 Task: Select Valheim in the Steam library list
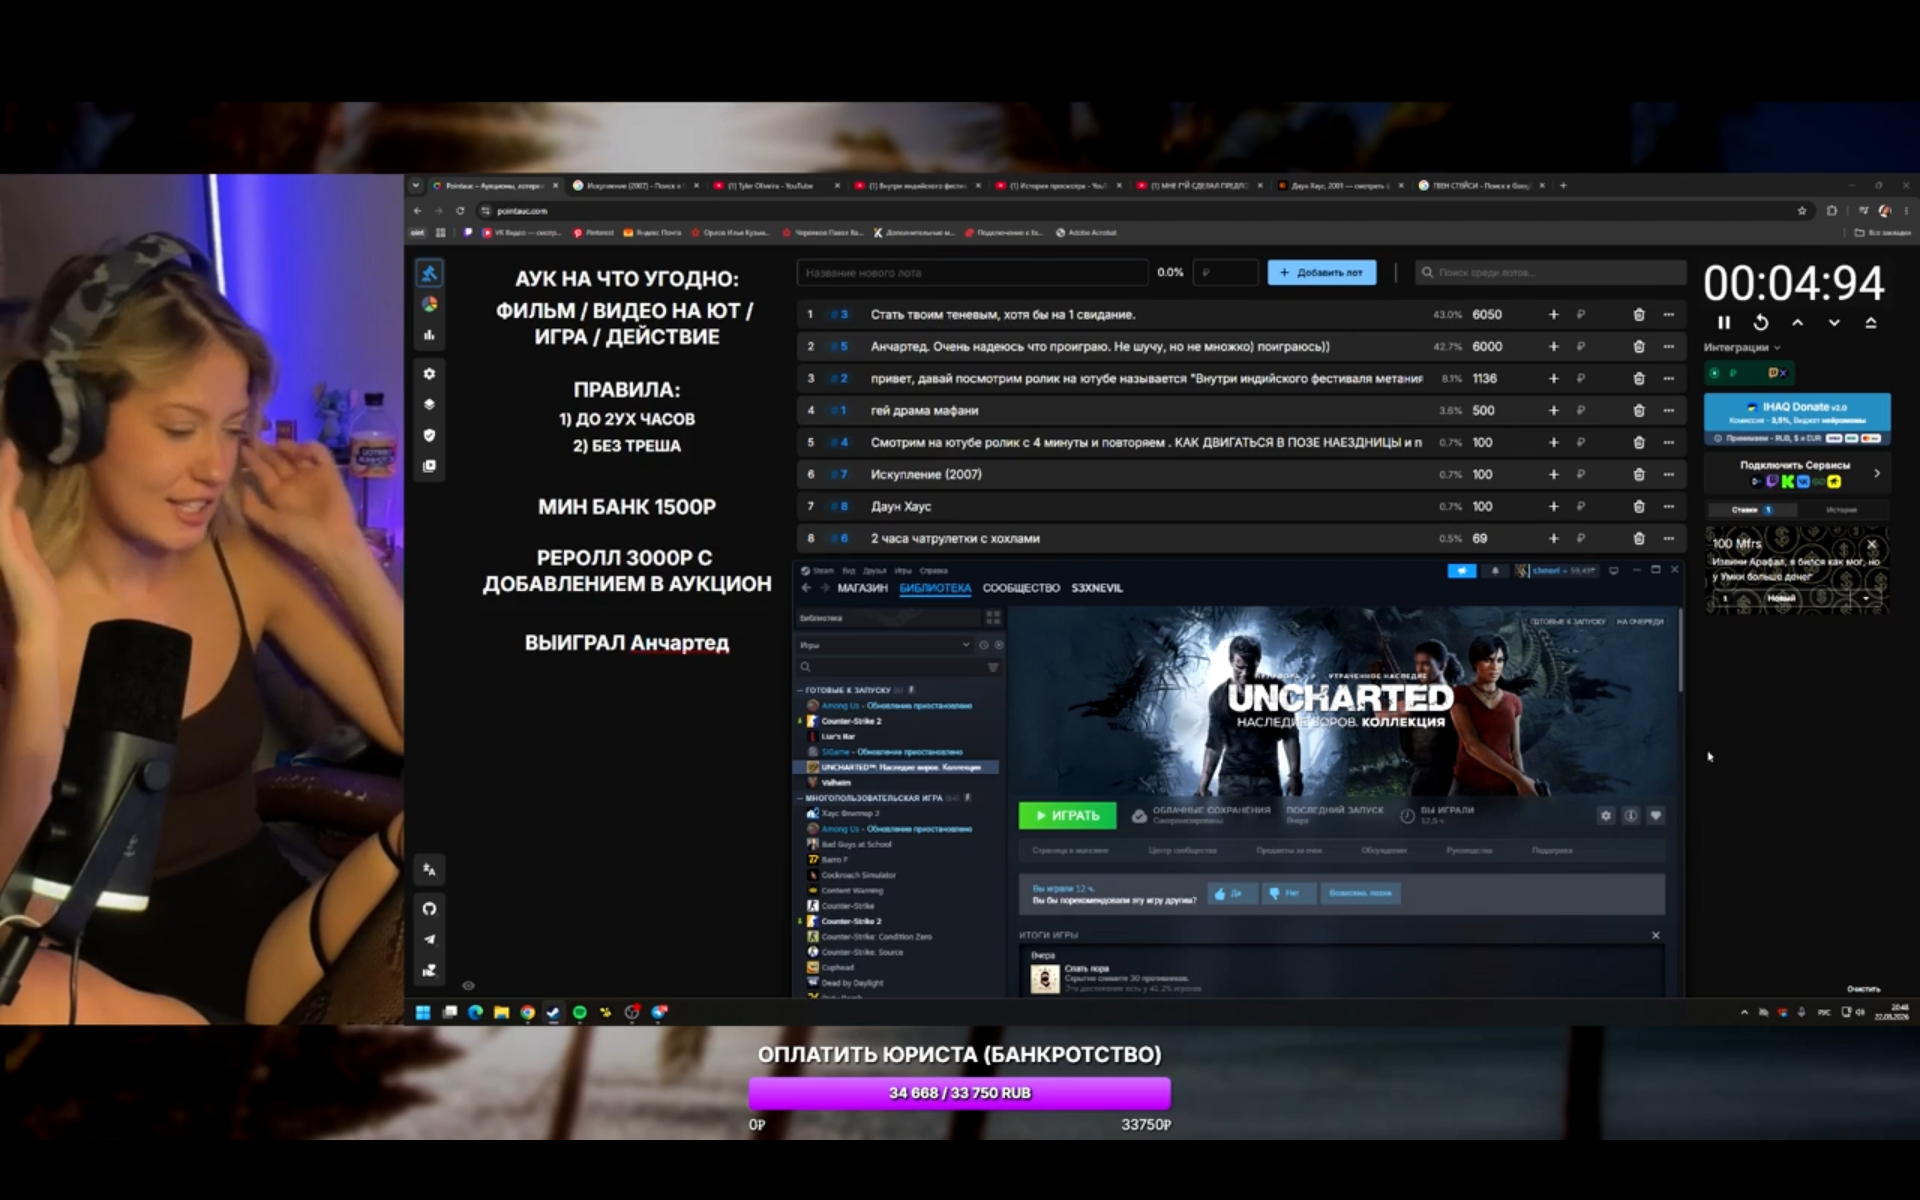[x=836, y=782]
